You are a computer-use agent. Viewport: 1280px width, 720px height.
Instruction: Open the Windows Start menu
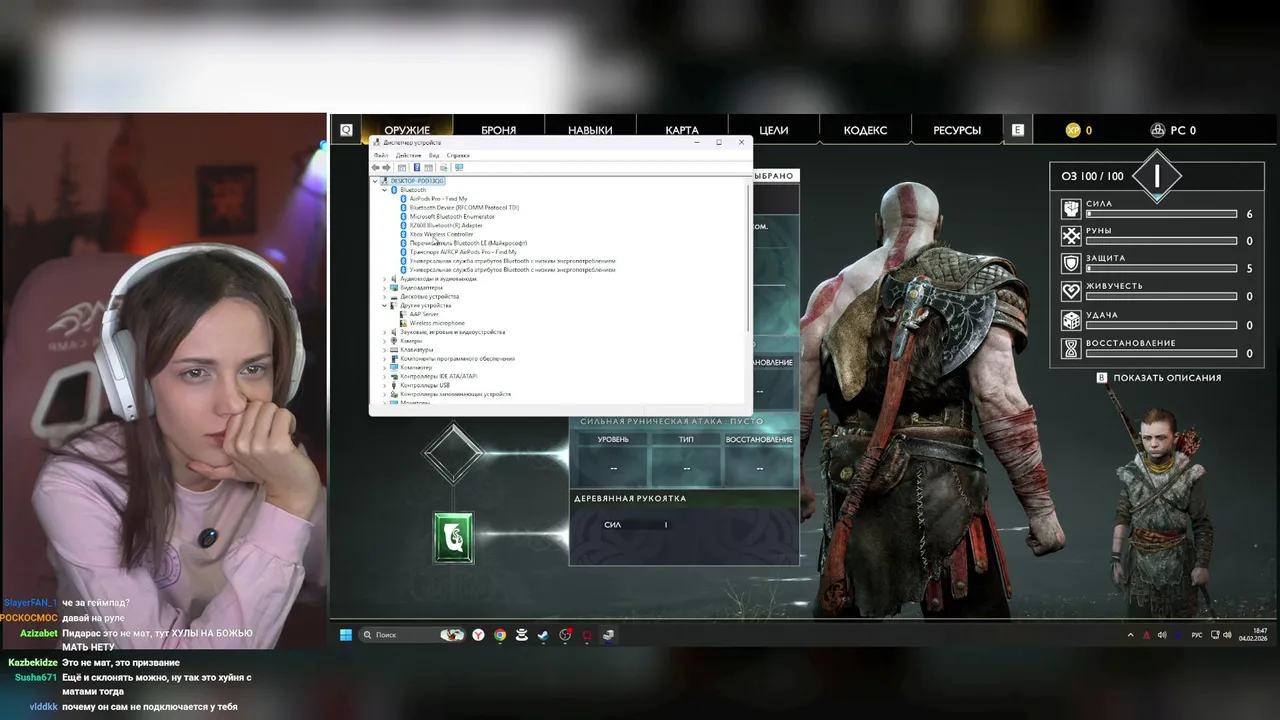tap(346, 635)
